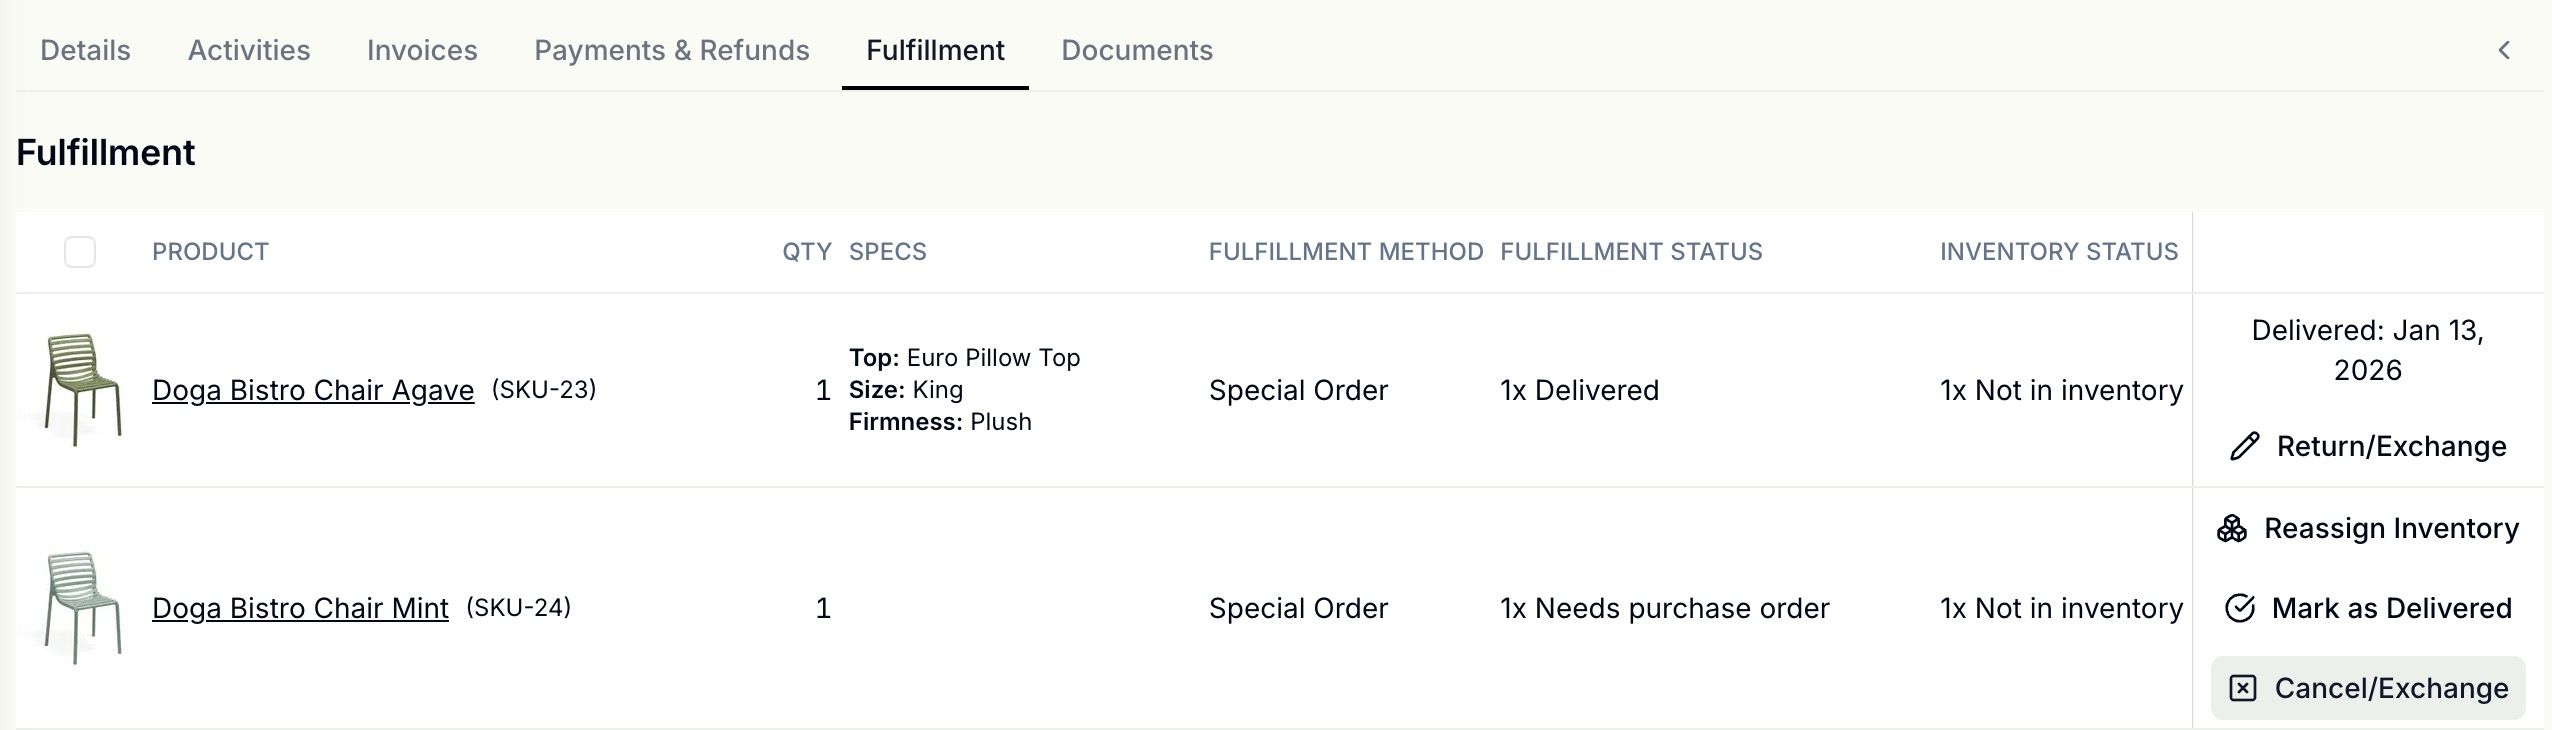This screenshot has height=730, width=2552.
Task: Go to the Invoices tab
Action: coord(422,50)
